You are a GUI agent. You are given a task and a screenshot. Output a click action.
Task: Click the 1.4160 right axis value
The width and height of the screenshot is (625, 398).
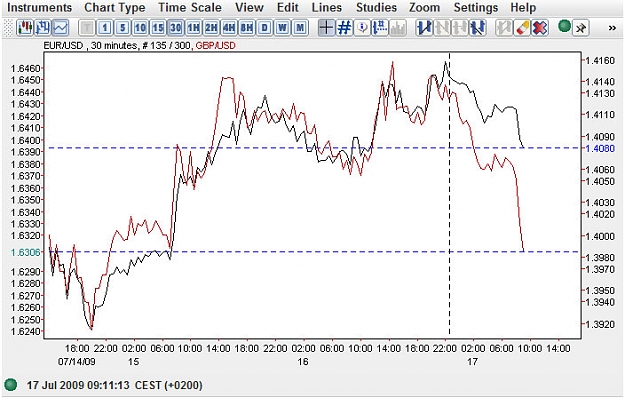600,61
